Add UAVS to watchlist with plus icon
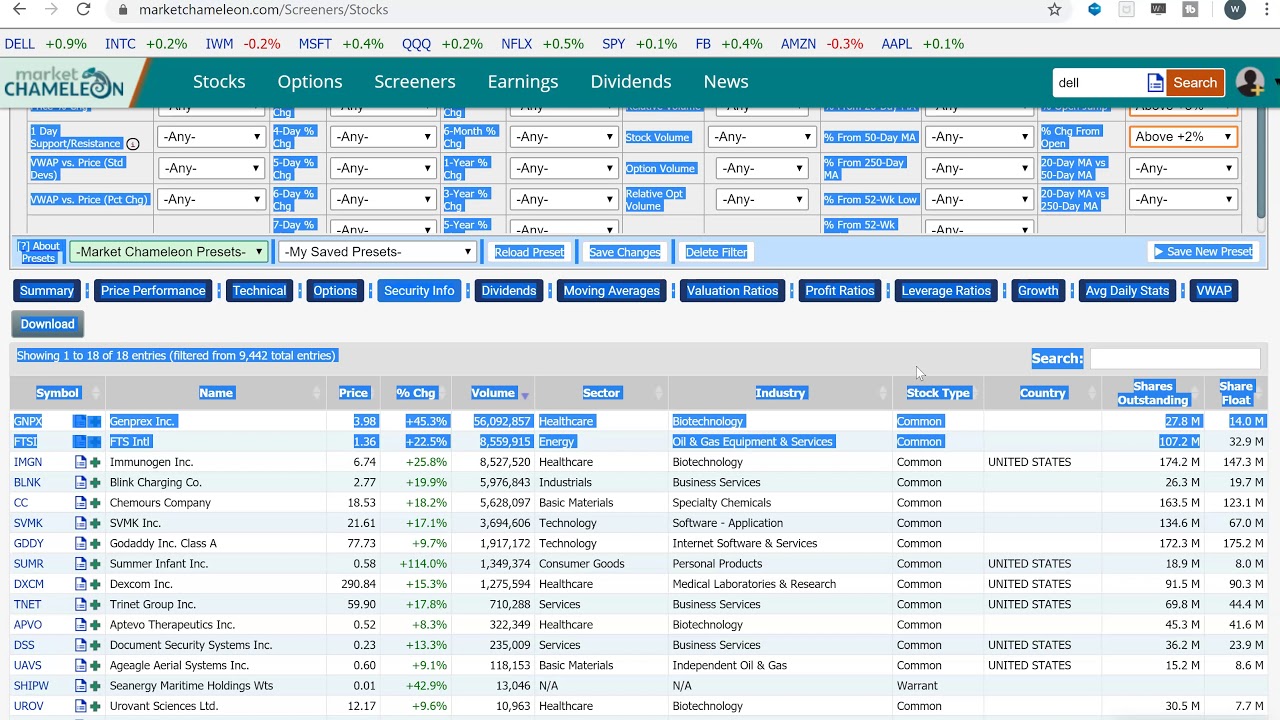 [x=95, y=665]
